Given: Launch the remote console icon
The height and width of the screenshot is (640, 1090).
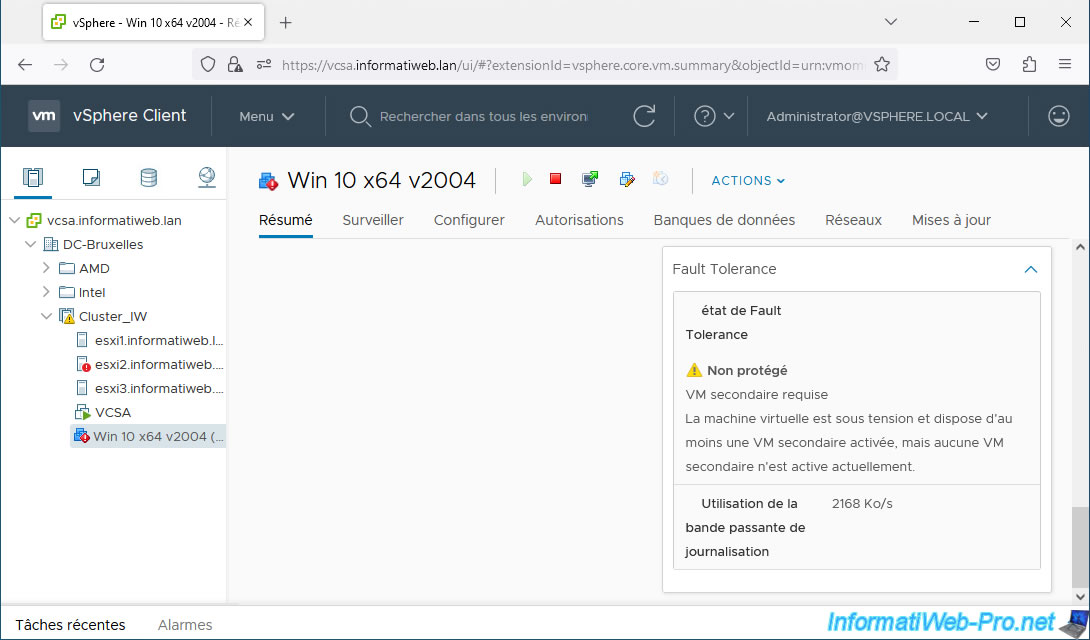Looking at the screenshot, I should click(591, 180).
